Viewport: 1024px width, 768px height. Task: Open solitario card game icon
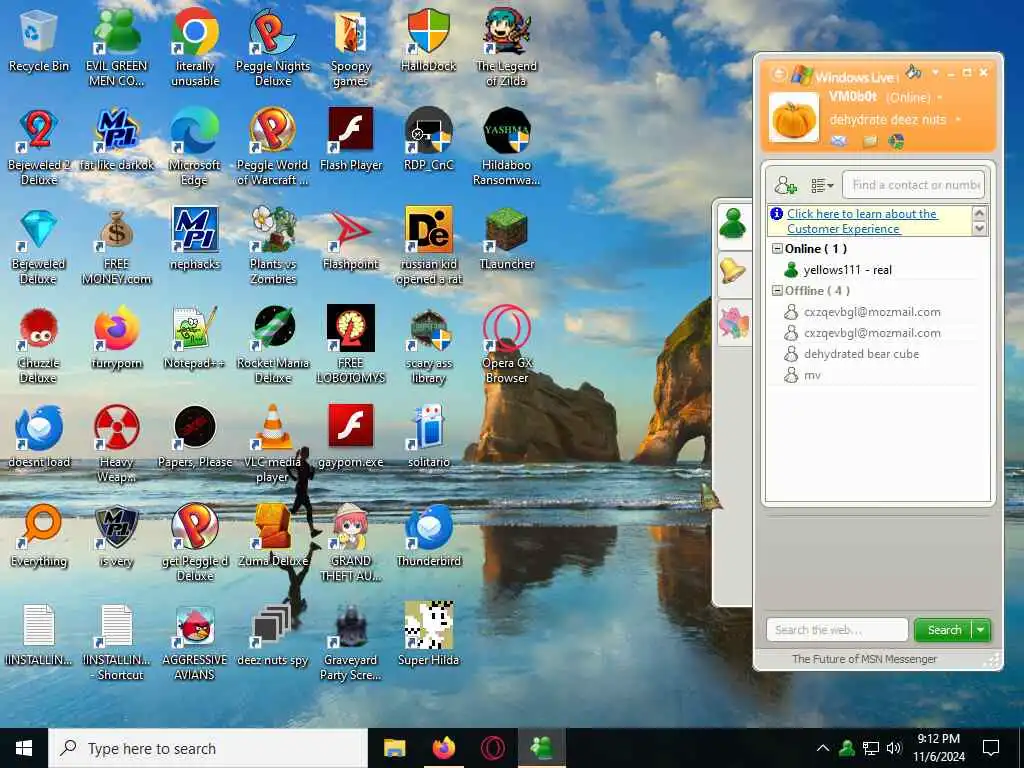428,436
